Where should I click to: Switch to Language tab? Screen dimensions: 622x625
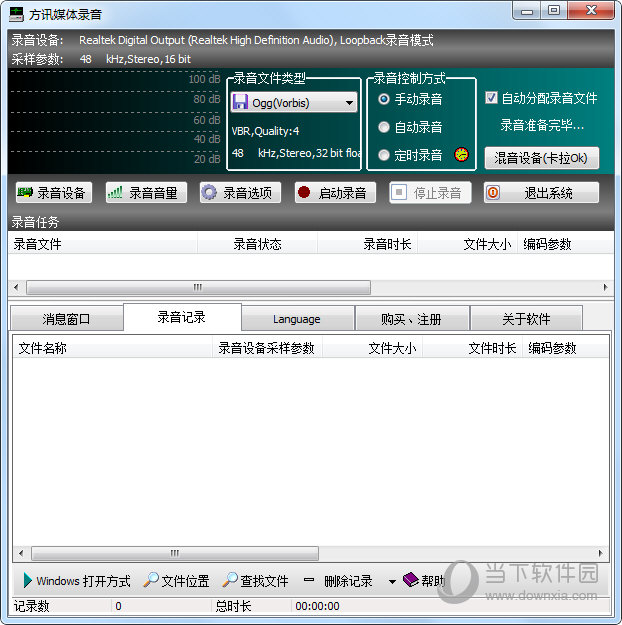[x=297, y=319]
